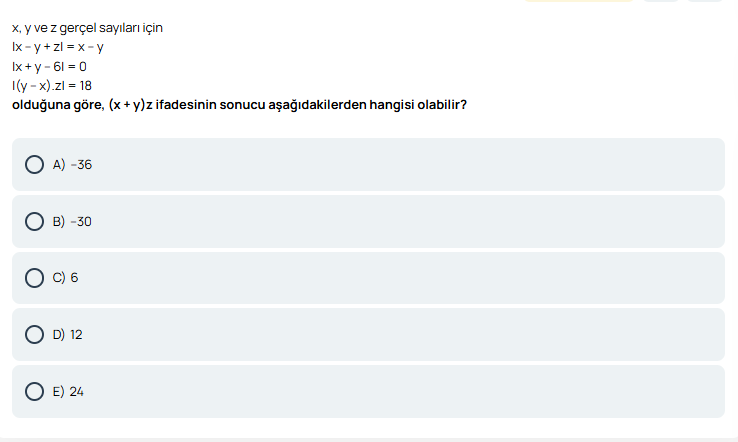Click the answer text "B) -30"

coord(72,221)
